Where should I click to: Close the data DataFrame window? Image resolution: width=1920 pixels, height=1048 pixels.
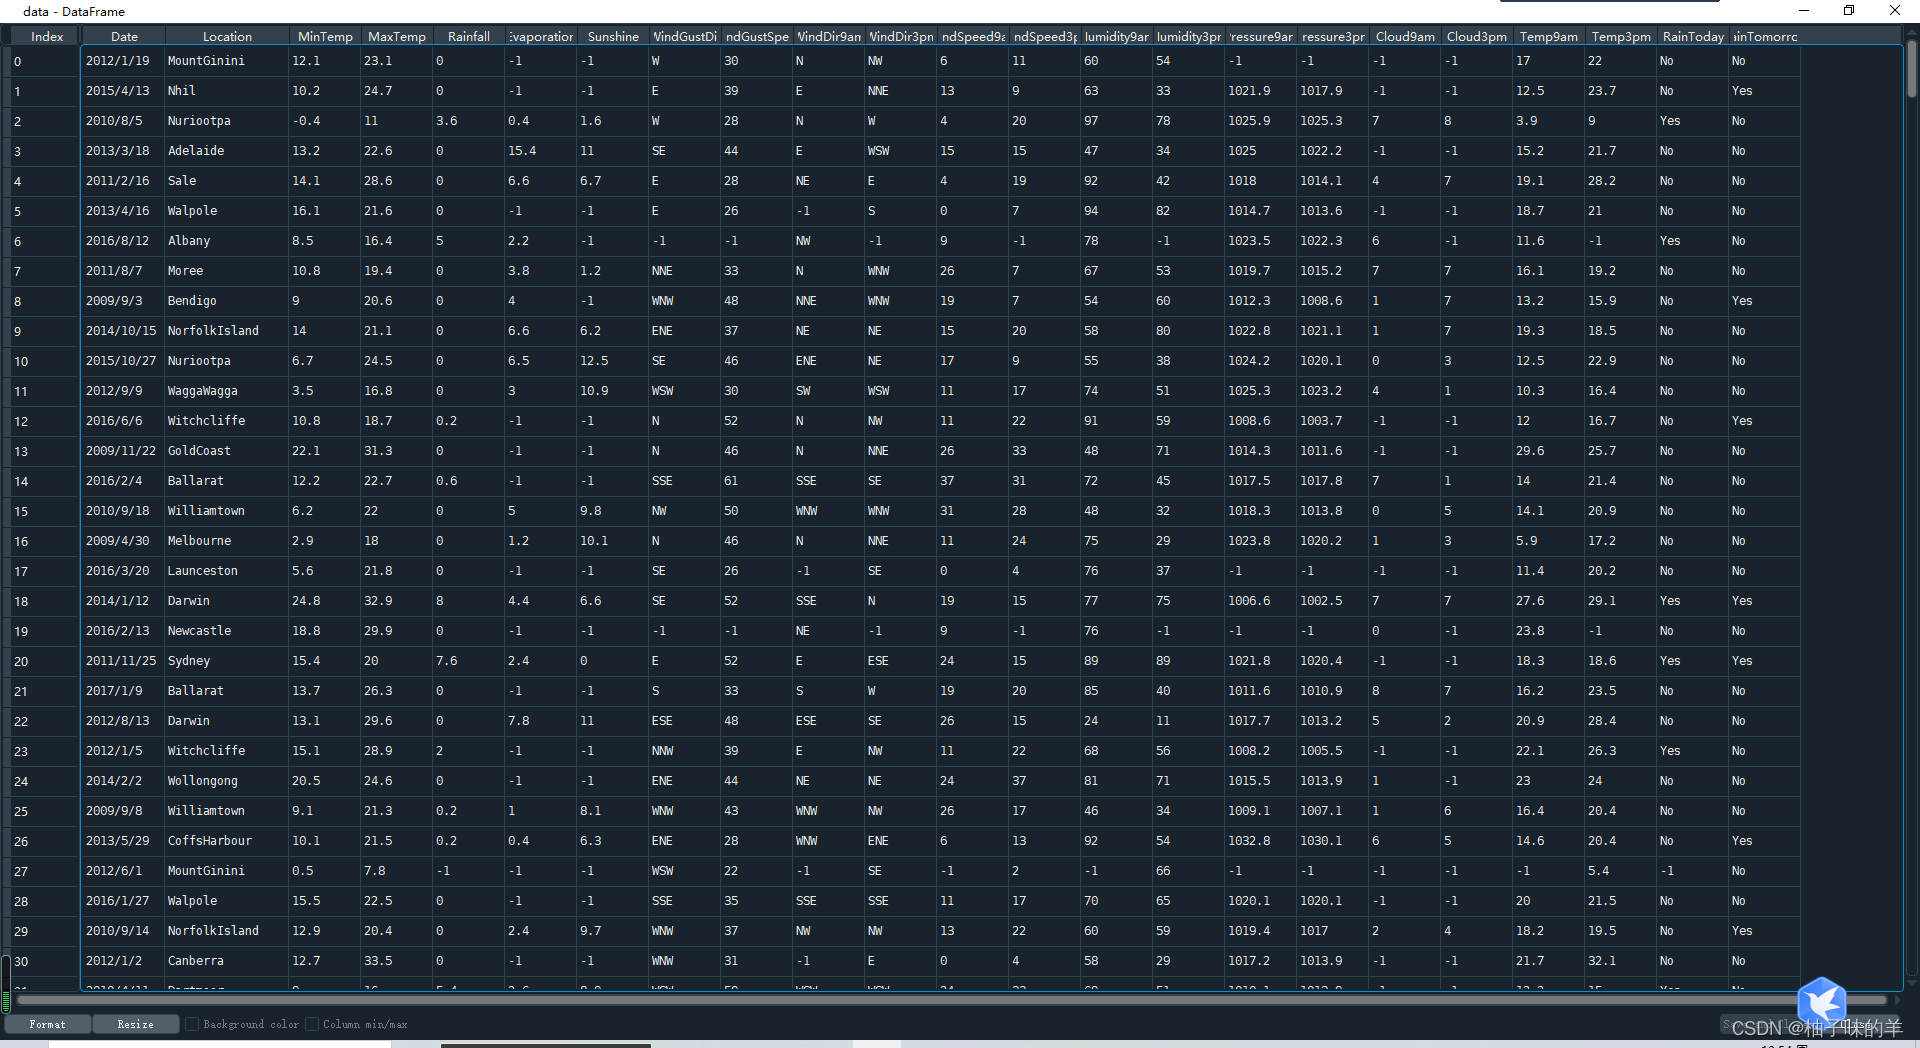[1894, 11]
